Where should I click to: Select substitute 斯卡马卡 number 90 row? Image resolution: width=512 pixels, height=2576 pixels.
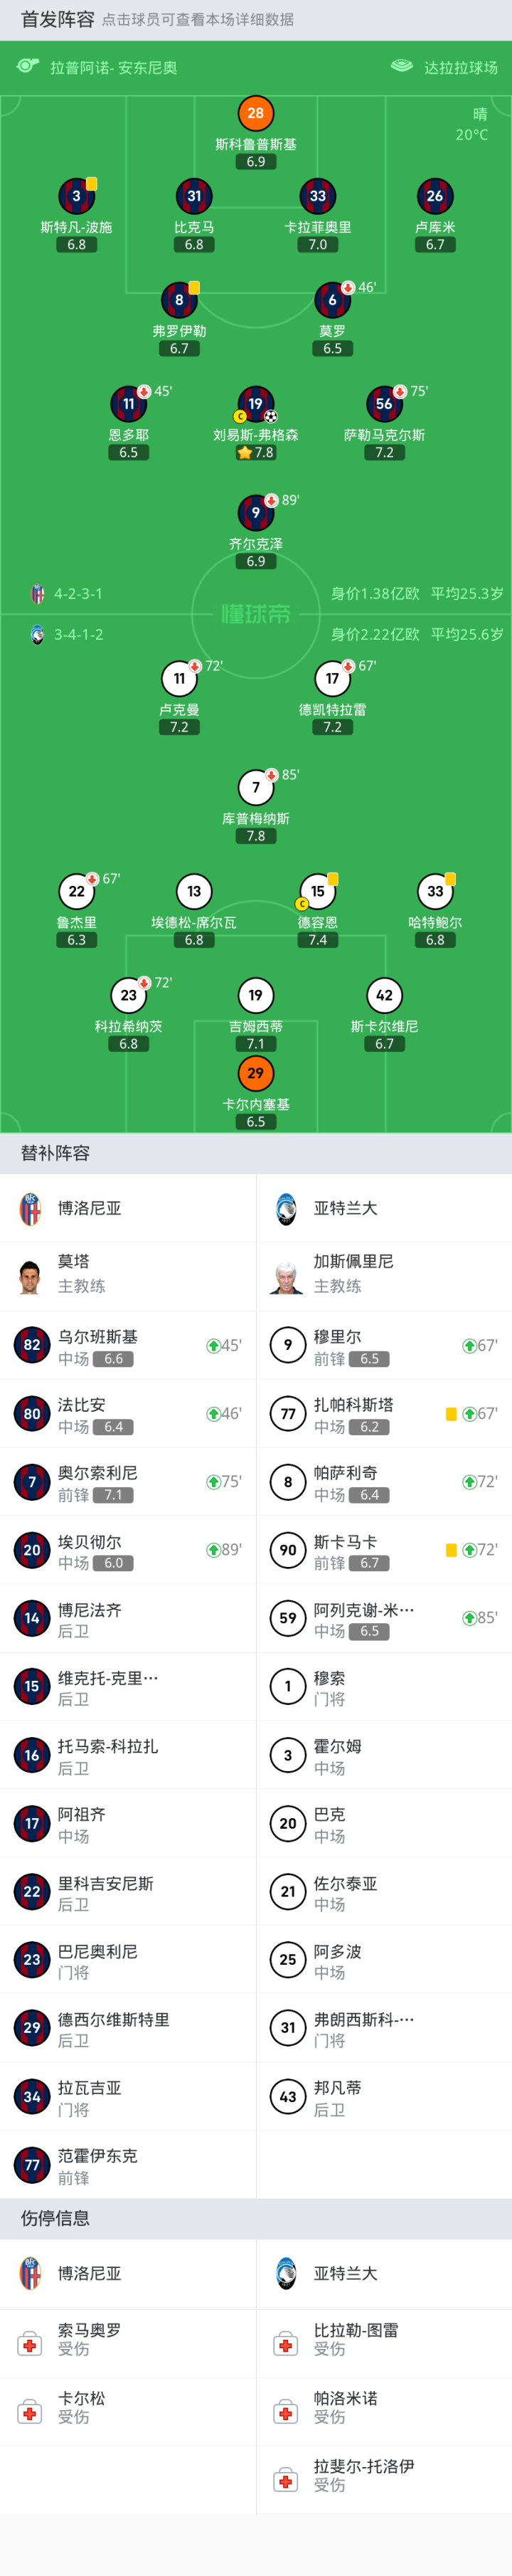(384, 1550)
